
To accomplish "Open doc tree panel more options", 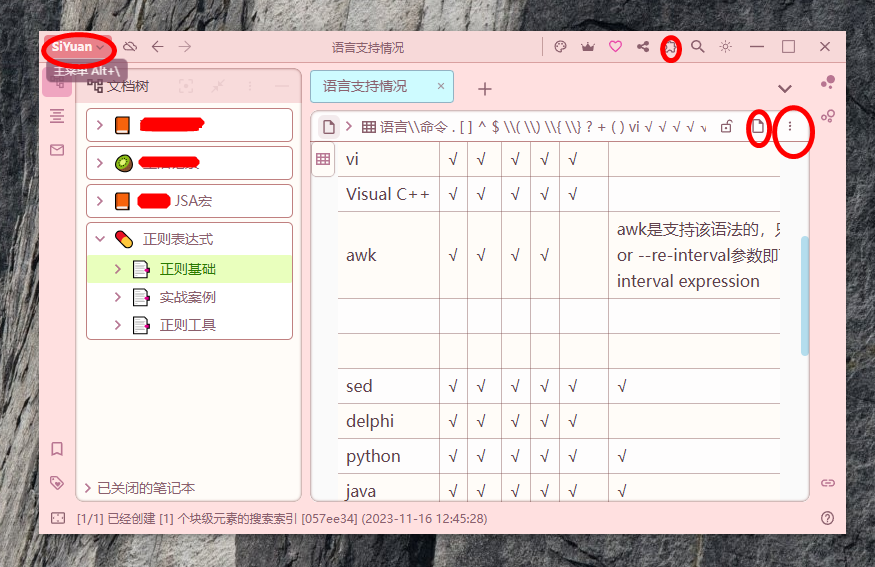I will click(x=250, y=86).
